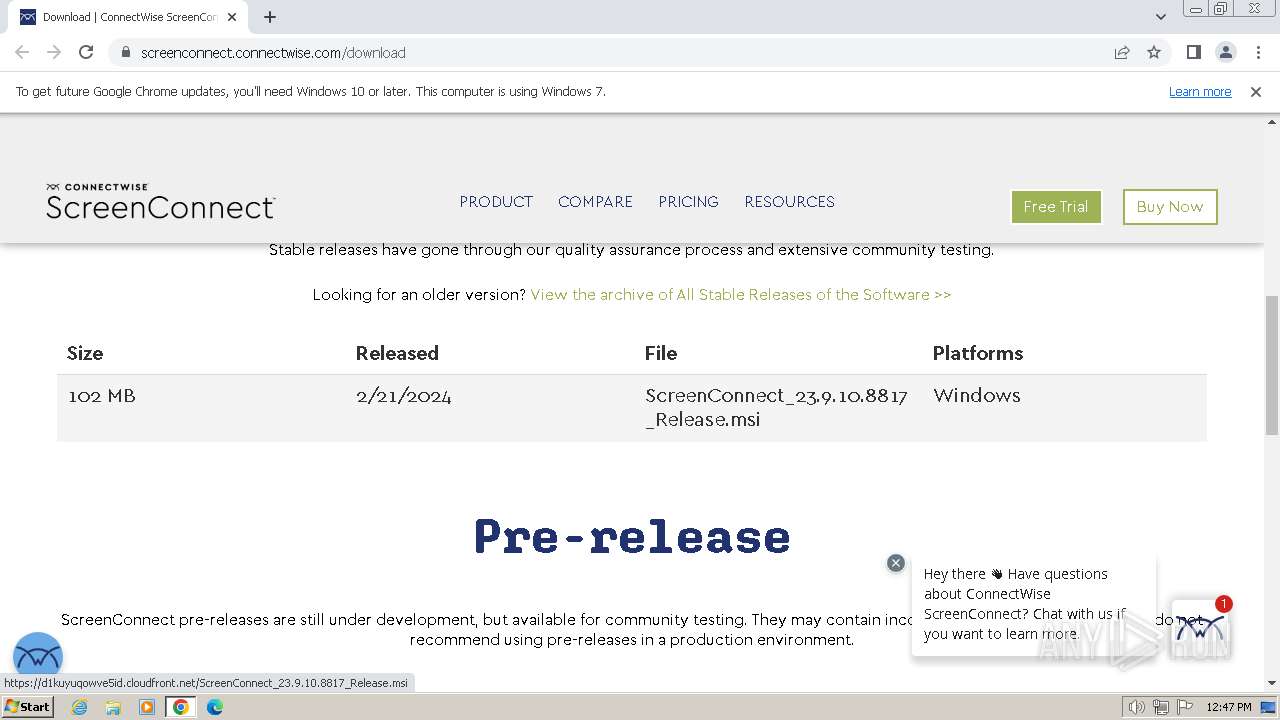Image resolution: width=1280 pixels, height=720 pixels.
Task: Open Action Center flag icon
Action: [x=1185, y=707]
